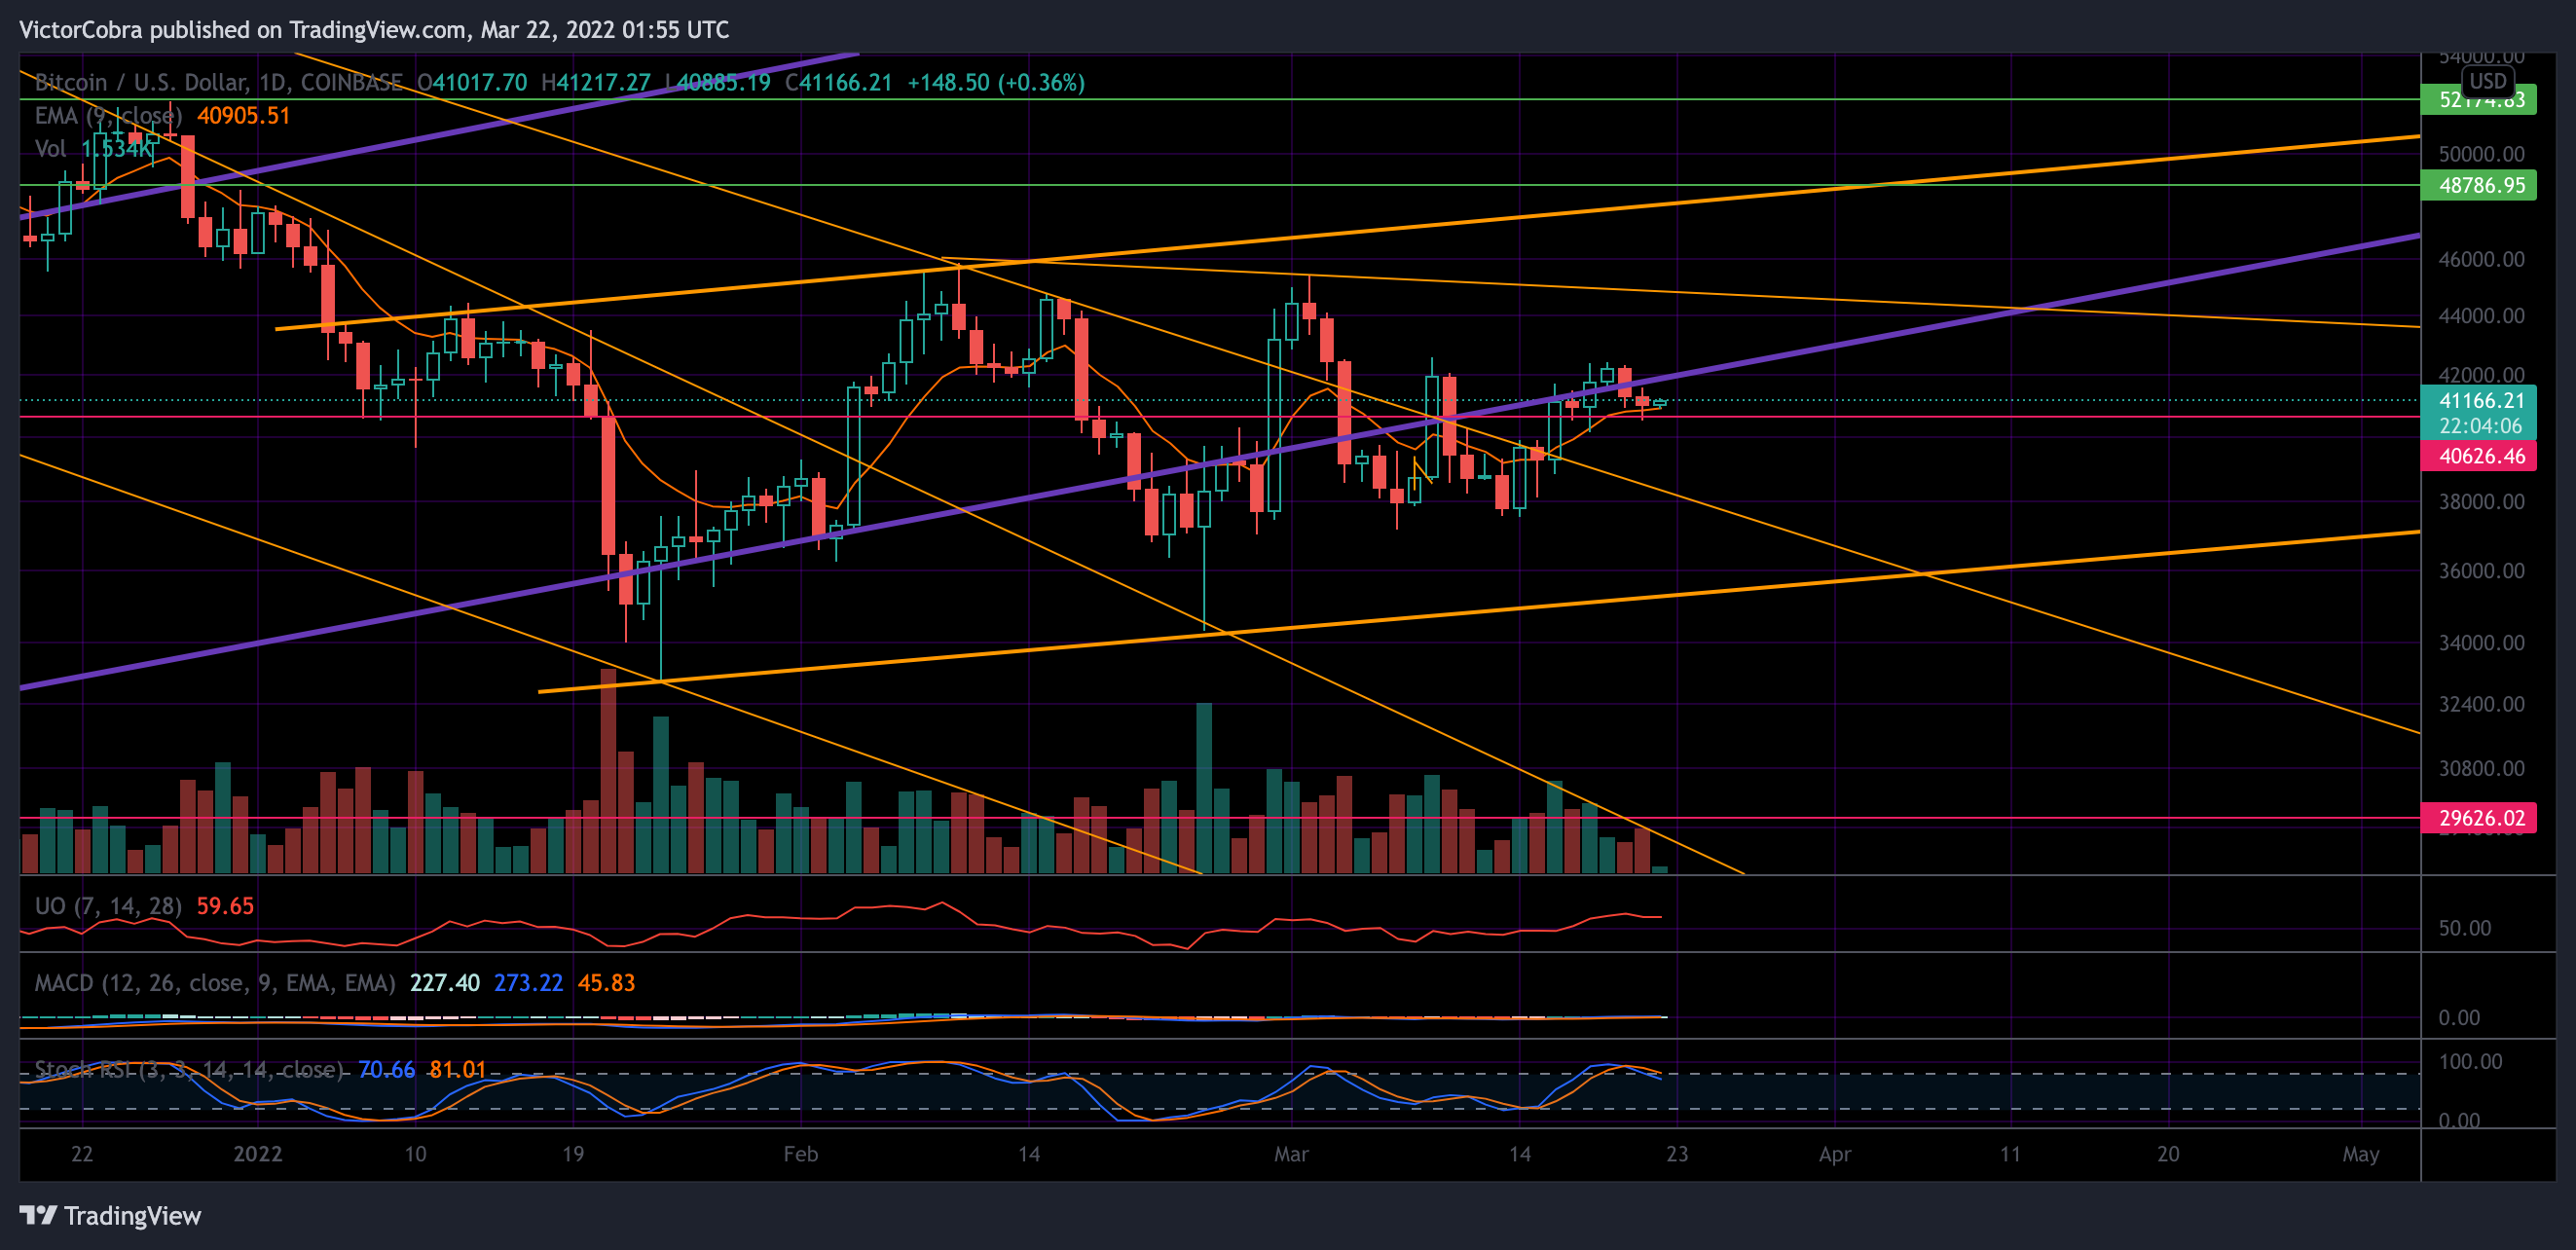
Task: Click the Vol indicator label
Action: click(x=50, y=148)
